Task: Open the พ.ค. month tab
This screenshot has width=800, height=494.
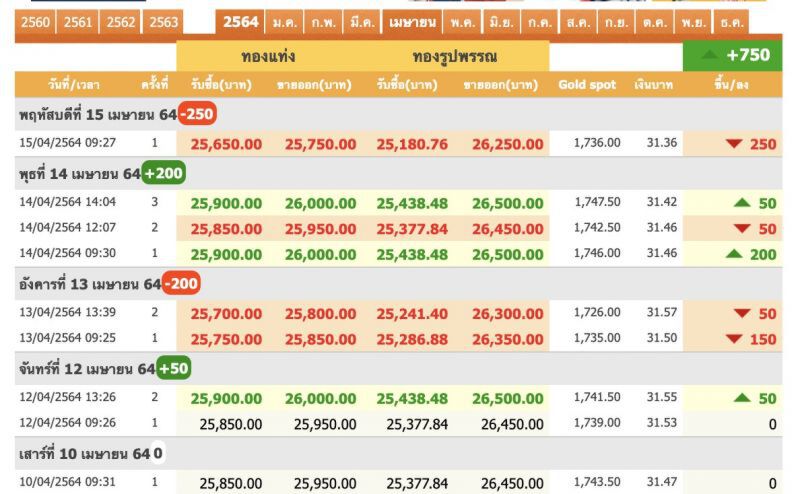Action: [x=462, y=22]
